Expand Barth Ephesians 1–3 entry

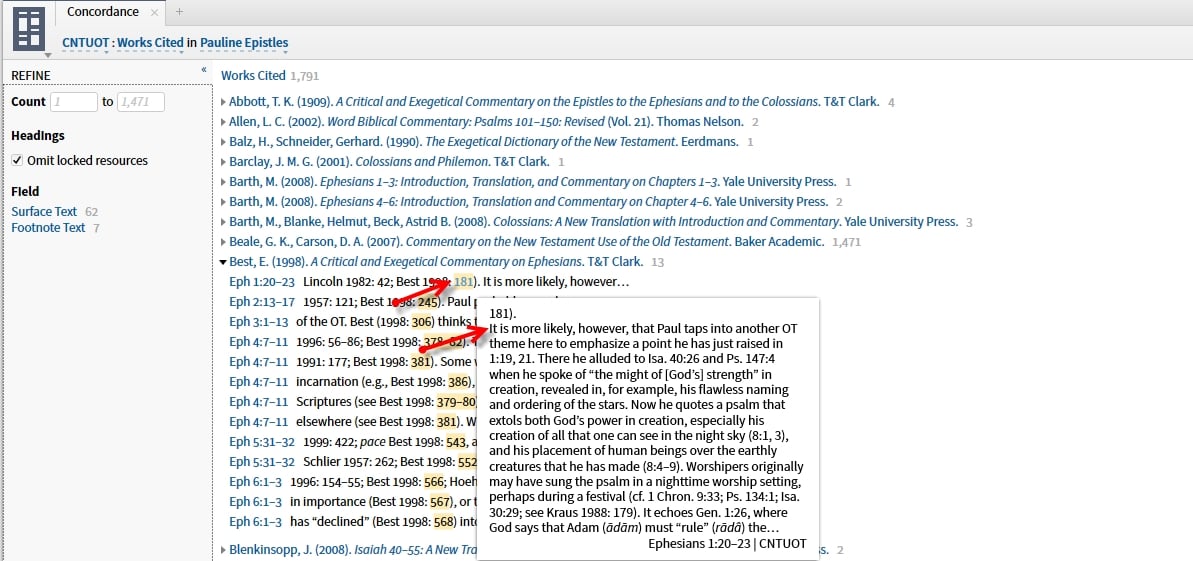pos(223,182)
